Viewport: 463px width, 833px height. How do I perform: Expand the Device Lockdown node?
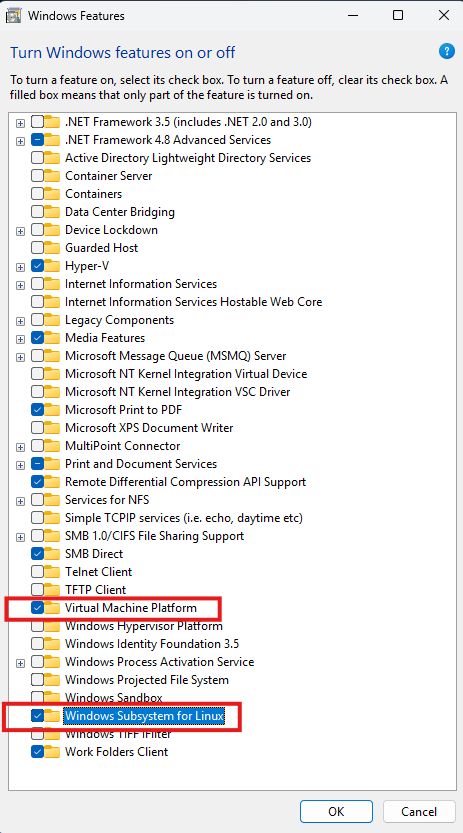[x=20, y=231]
